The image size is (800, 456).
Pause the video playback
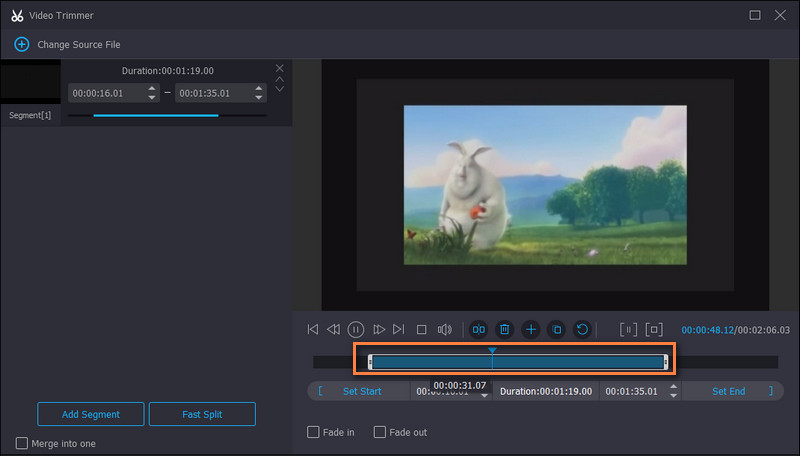coord(356,329)
